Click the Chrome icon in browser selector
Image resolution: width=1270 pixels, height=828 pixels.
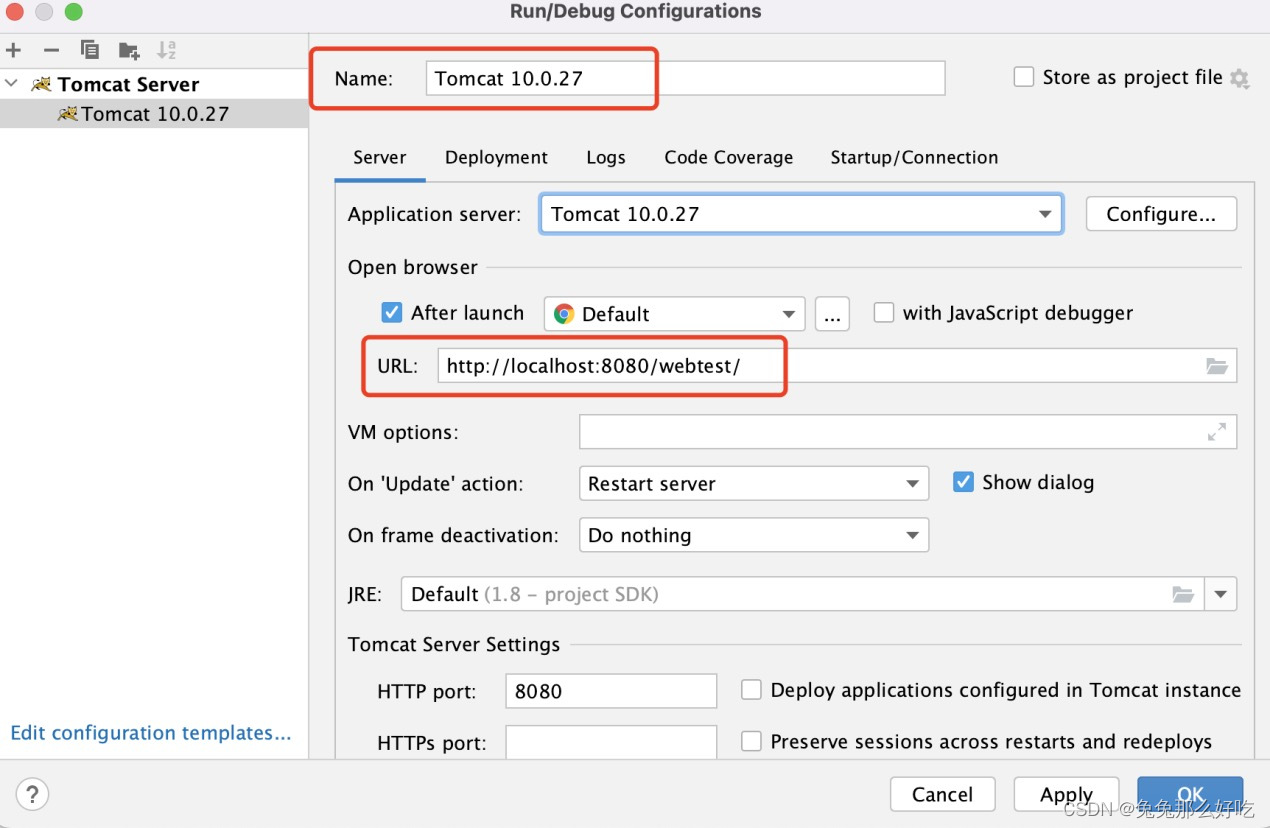564,314
